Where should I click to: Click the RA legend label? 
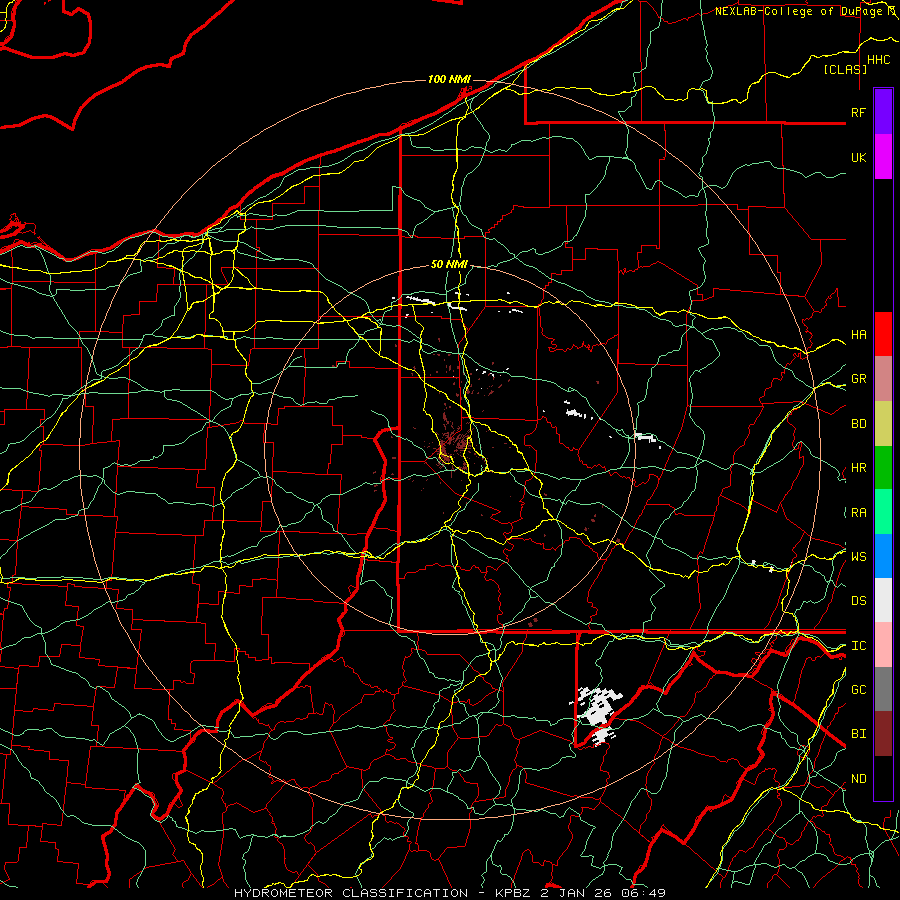click(858, 513)
